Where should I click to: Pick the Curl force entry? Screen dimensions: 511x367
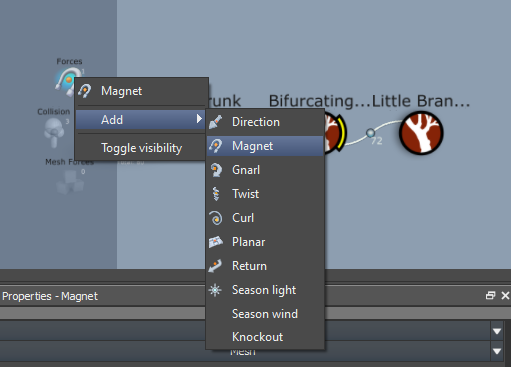(265, 218)
